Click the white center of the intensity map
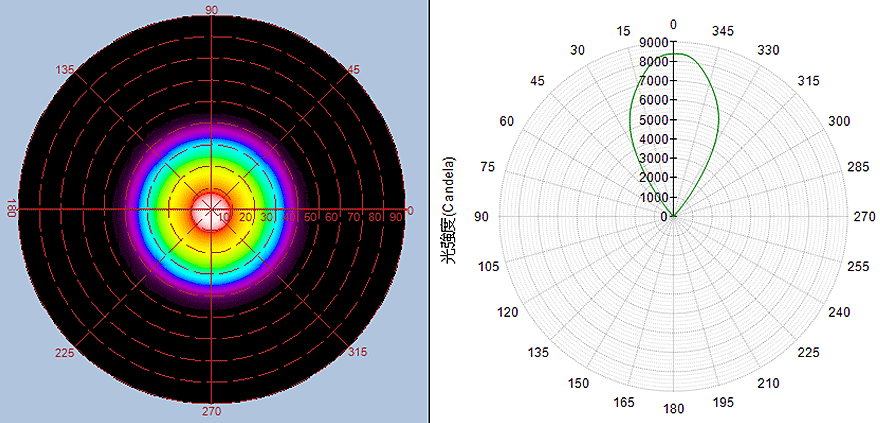 [x=211, y=207]
